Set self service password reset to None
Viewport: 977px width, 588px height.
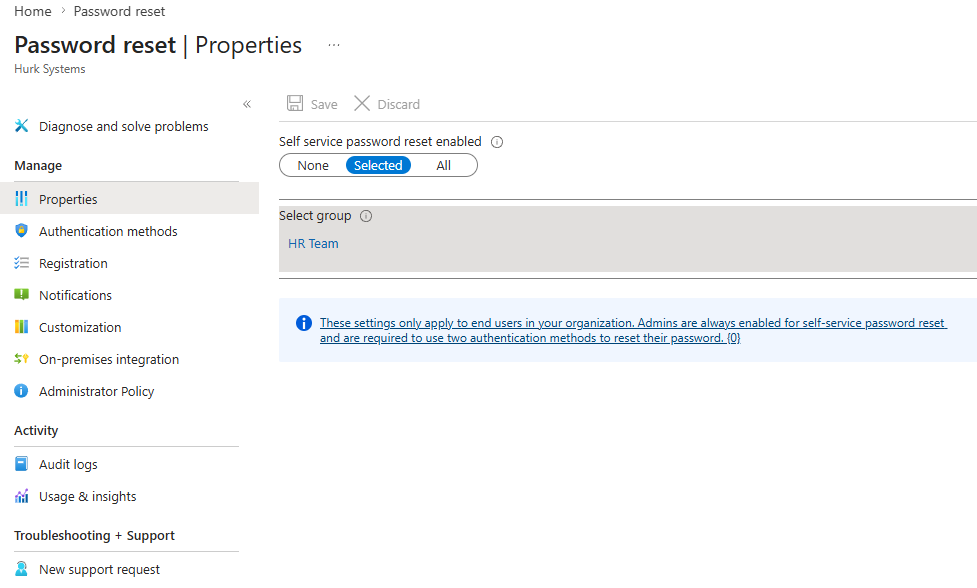click(x=313, y=166)
